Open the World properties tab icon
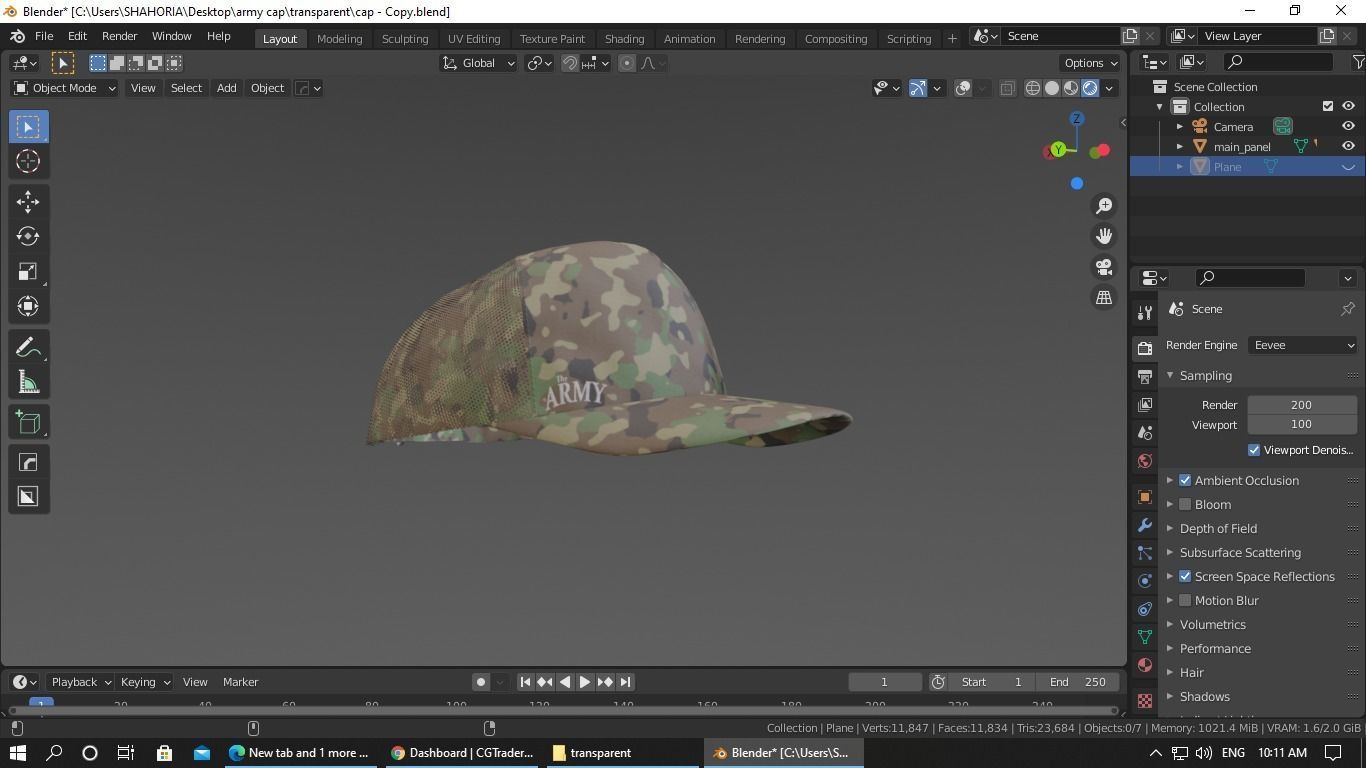Image resolution: width=1366 pixels, height=768 pixels. pos(1145,461)
